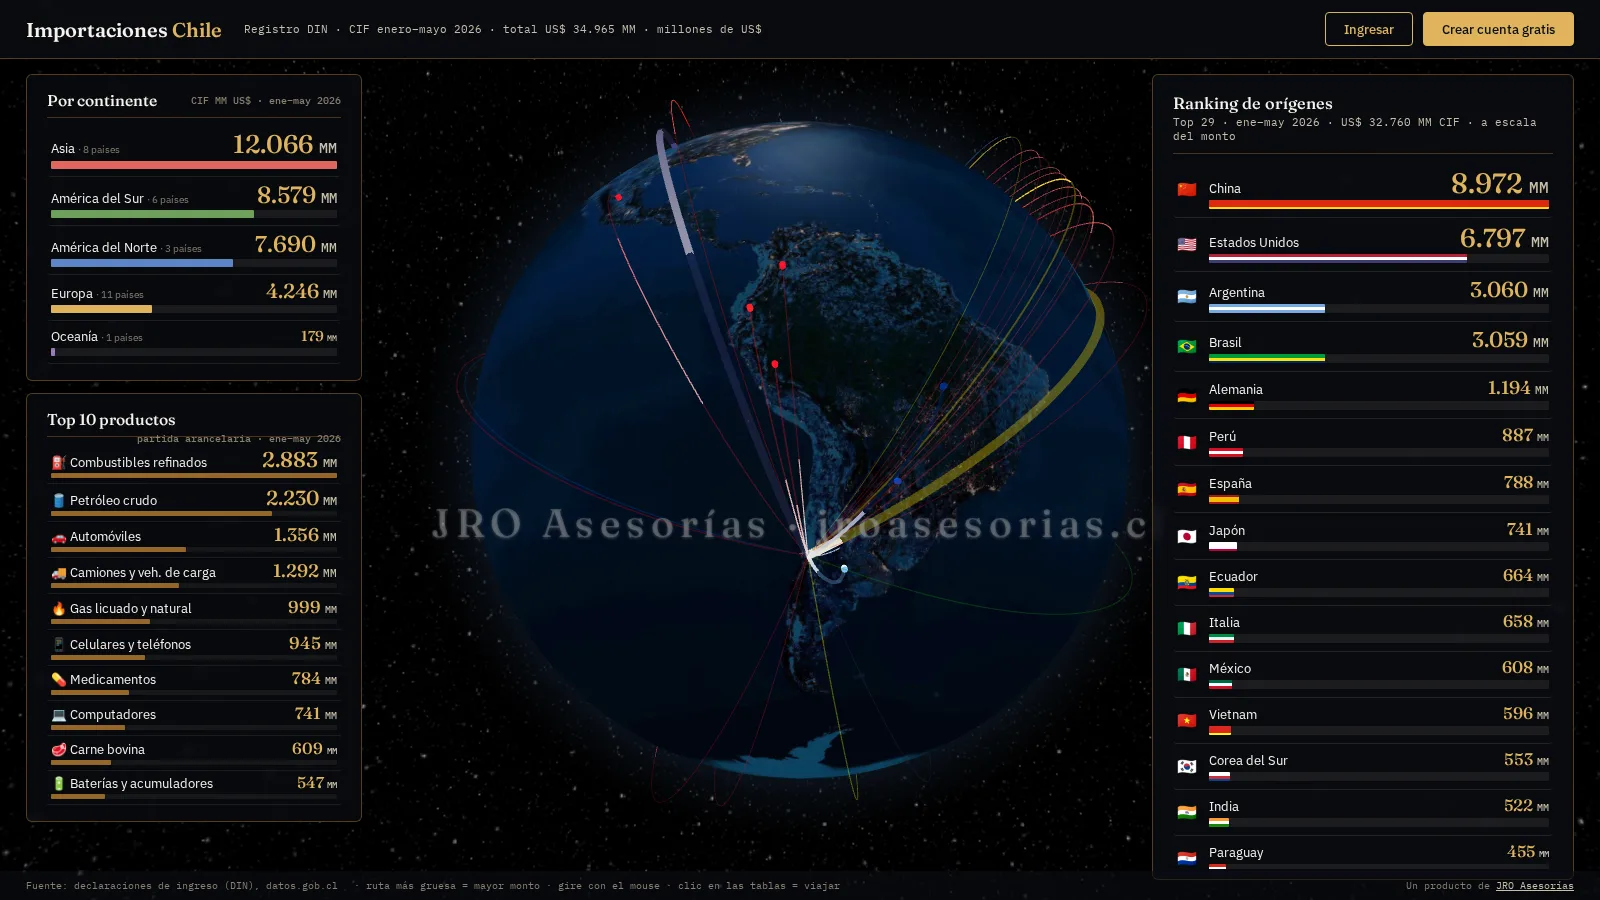Select the Brasil label in ranking
This screenshot has height=900, width=1600.
pyautogui.click(x=1225, y=343)
